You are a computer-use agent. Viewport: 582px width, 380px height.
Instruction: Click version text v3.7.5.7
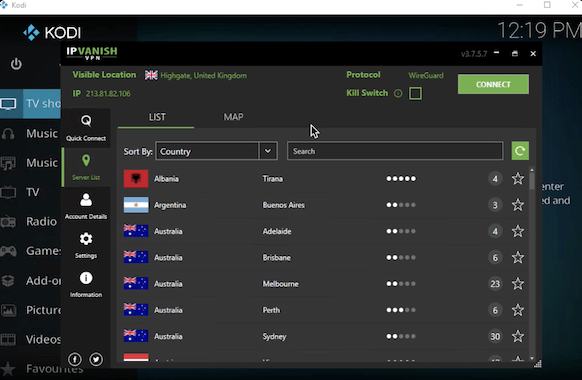click(474, 54)
